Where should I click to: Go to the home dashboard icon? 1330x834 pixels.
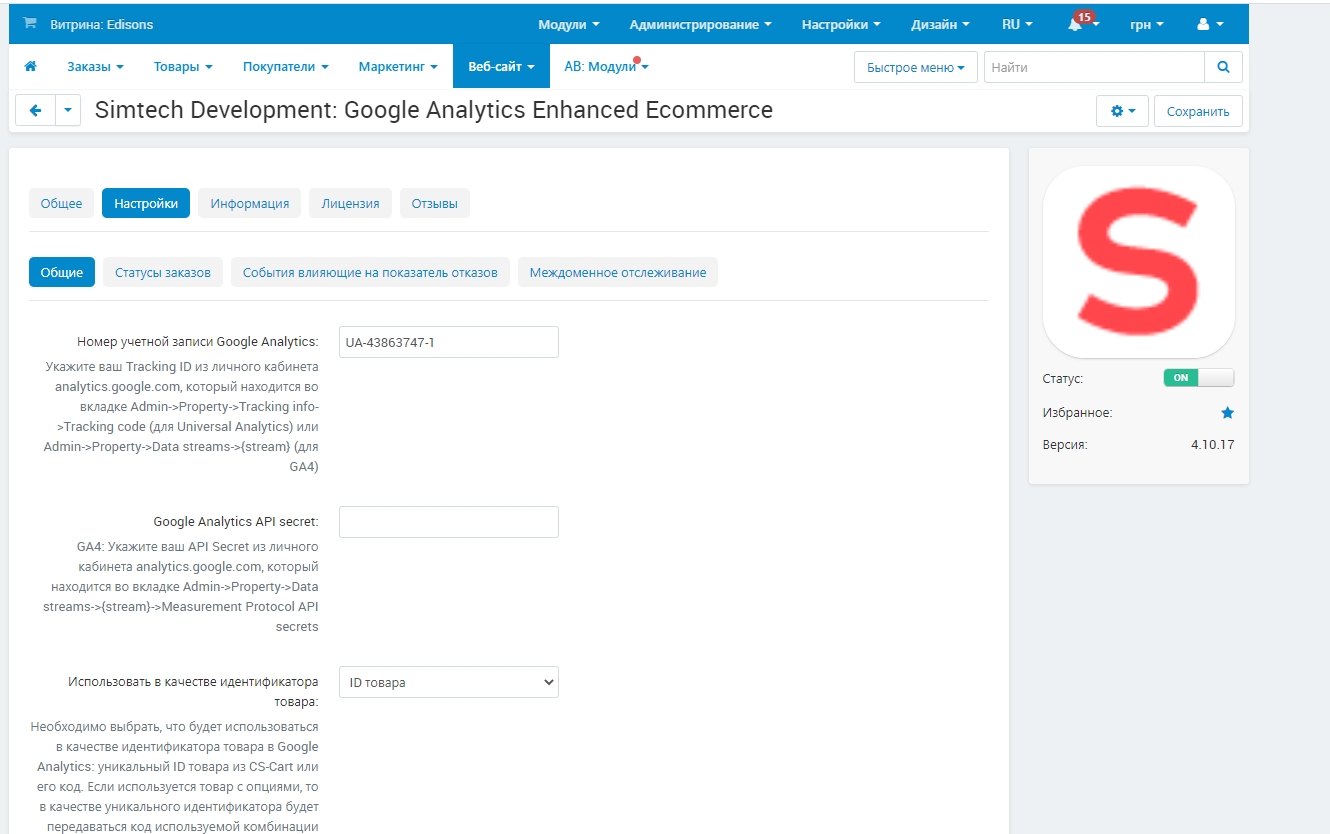click(31, 66)
